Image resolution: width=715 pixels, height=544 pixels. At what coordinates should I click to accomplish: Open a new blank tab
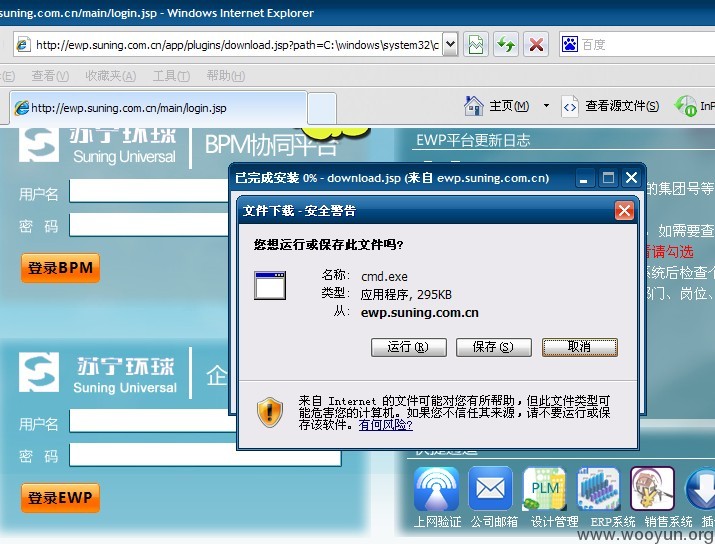click(322, 108)
